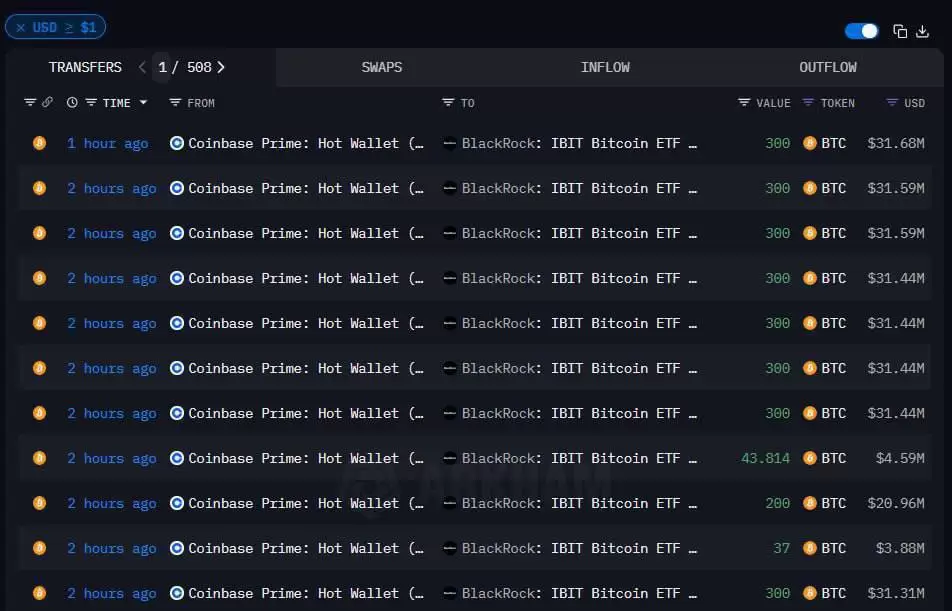952x611 pixels.
Task: Click the BlackRock logo in the $31.31M row
Action: coord(450,593)
